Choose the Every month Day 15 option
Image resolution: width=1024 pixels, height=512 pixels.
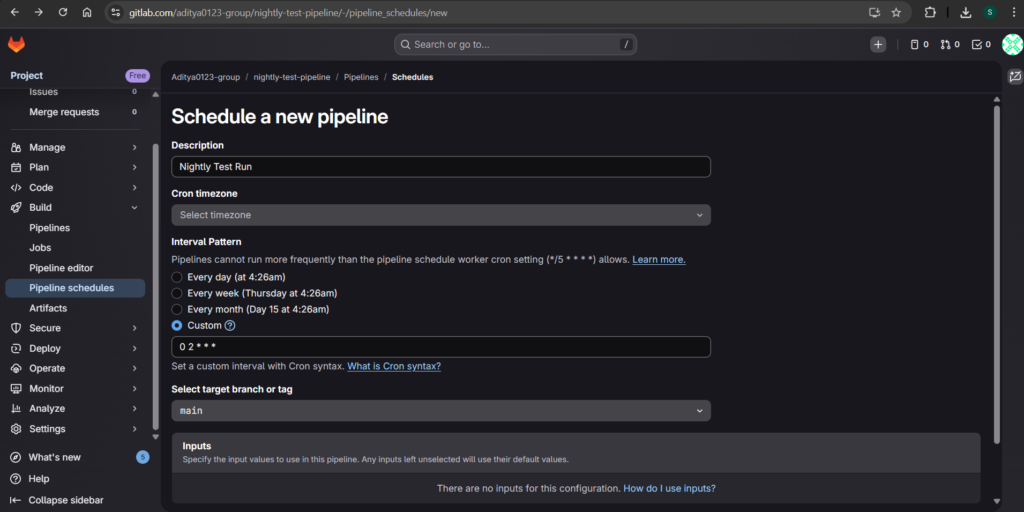click(x=177, y=309)
